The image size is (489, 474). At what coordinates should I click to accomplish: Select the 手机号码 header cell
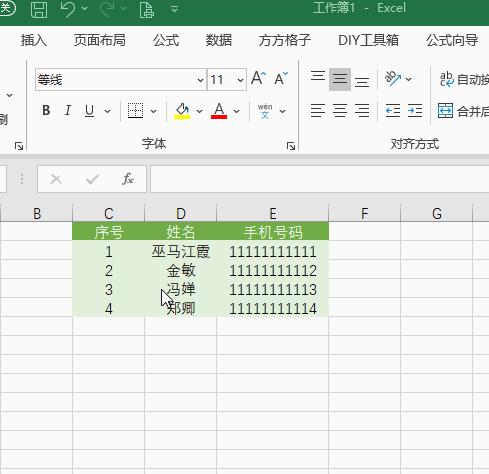pos(273,231)
